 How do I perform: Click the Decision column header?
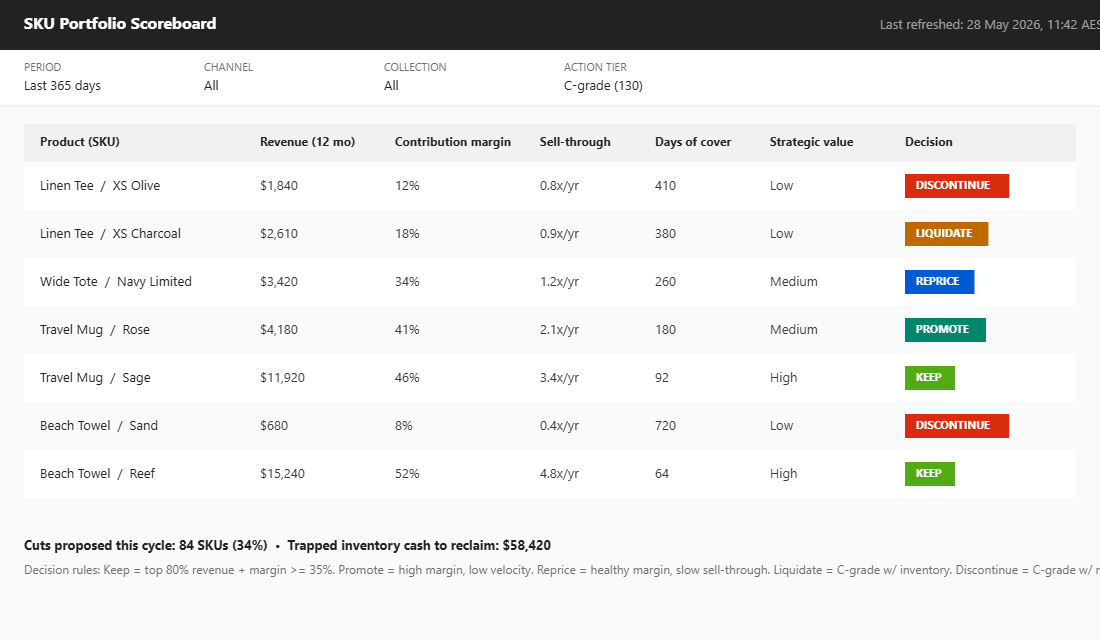(928, 142)
